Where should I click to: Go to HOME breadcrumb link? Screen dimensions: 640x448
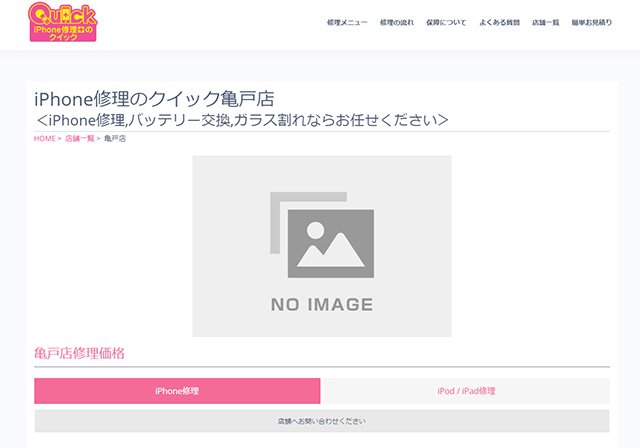(44, 139)
